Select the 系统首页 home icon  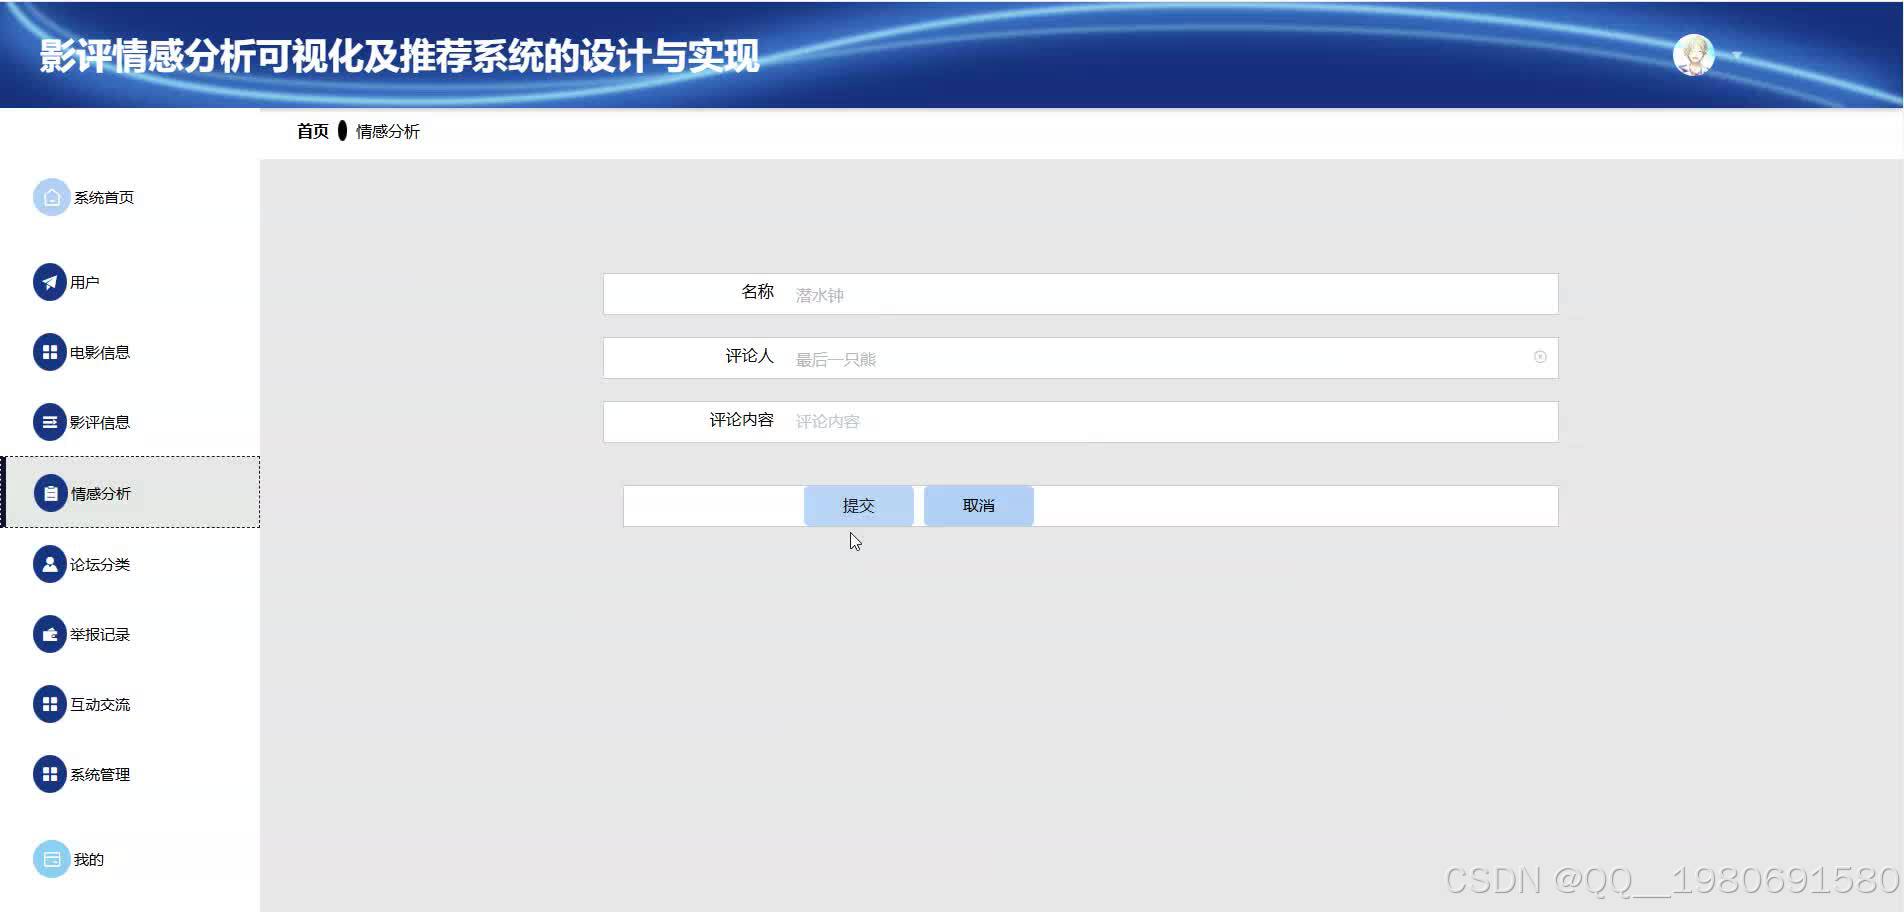tap(51, 197)
